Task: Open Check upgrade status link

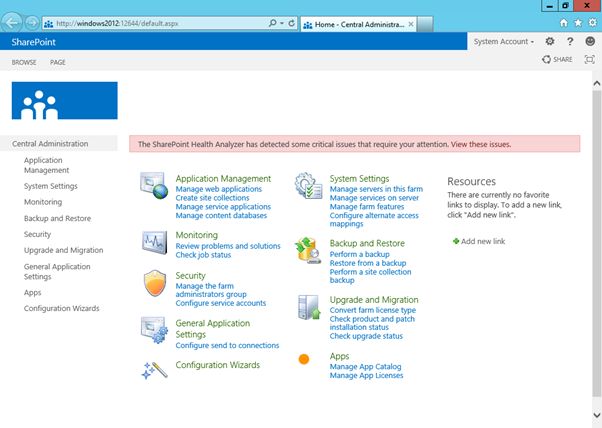Action: point(366,336)
